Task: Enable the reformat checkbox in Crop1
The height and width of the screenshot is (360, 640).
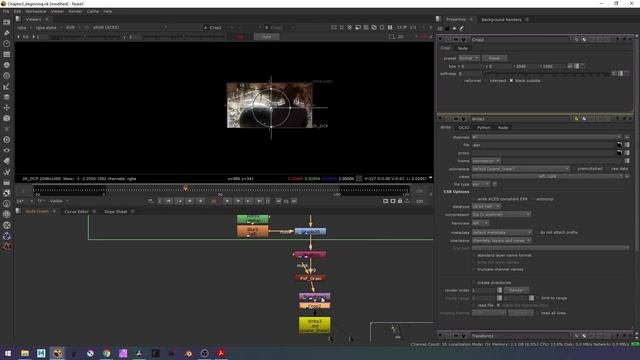Action: click(461, 81)
